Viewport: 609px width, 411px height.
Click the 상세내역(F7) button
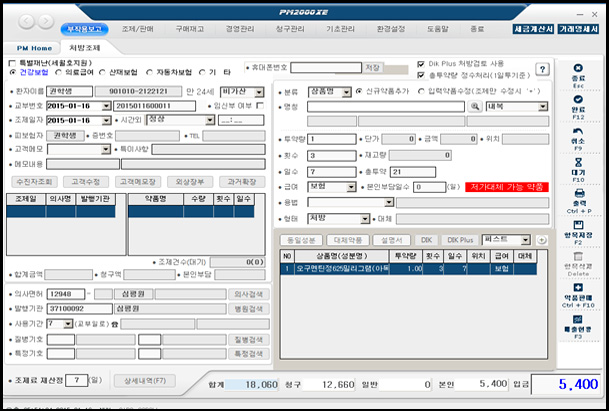click(145, 381)
